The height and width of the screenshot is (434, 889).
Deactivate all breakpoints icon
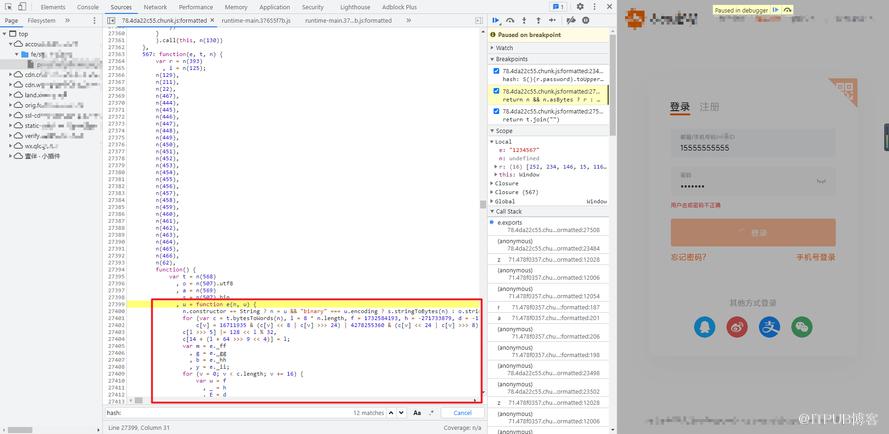[x=571, y=20]
